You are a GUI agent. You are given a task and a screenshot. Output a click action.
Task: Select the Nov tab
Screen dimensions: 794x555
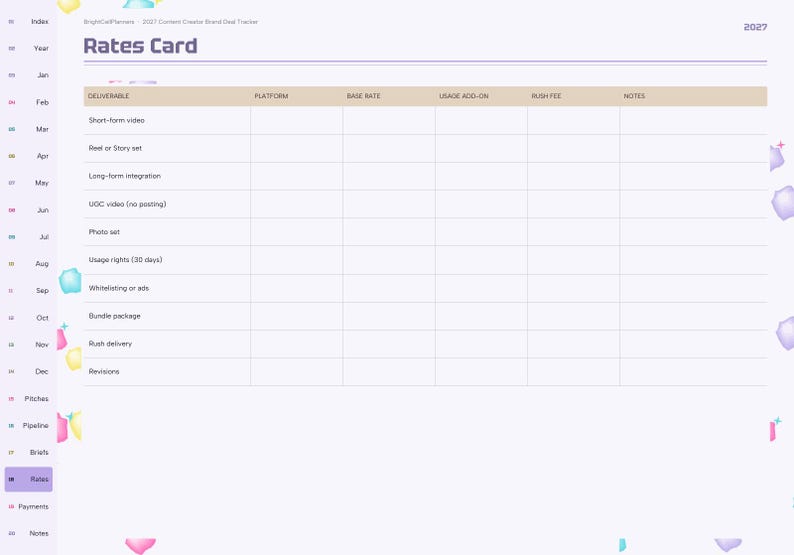pyautogui.click(x=28, y=344)
